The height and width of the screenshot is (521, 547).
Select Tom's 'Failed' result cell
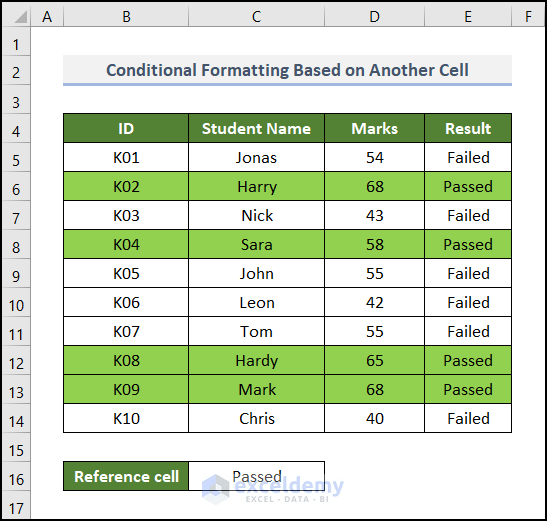click(x=468, y=331)
